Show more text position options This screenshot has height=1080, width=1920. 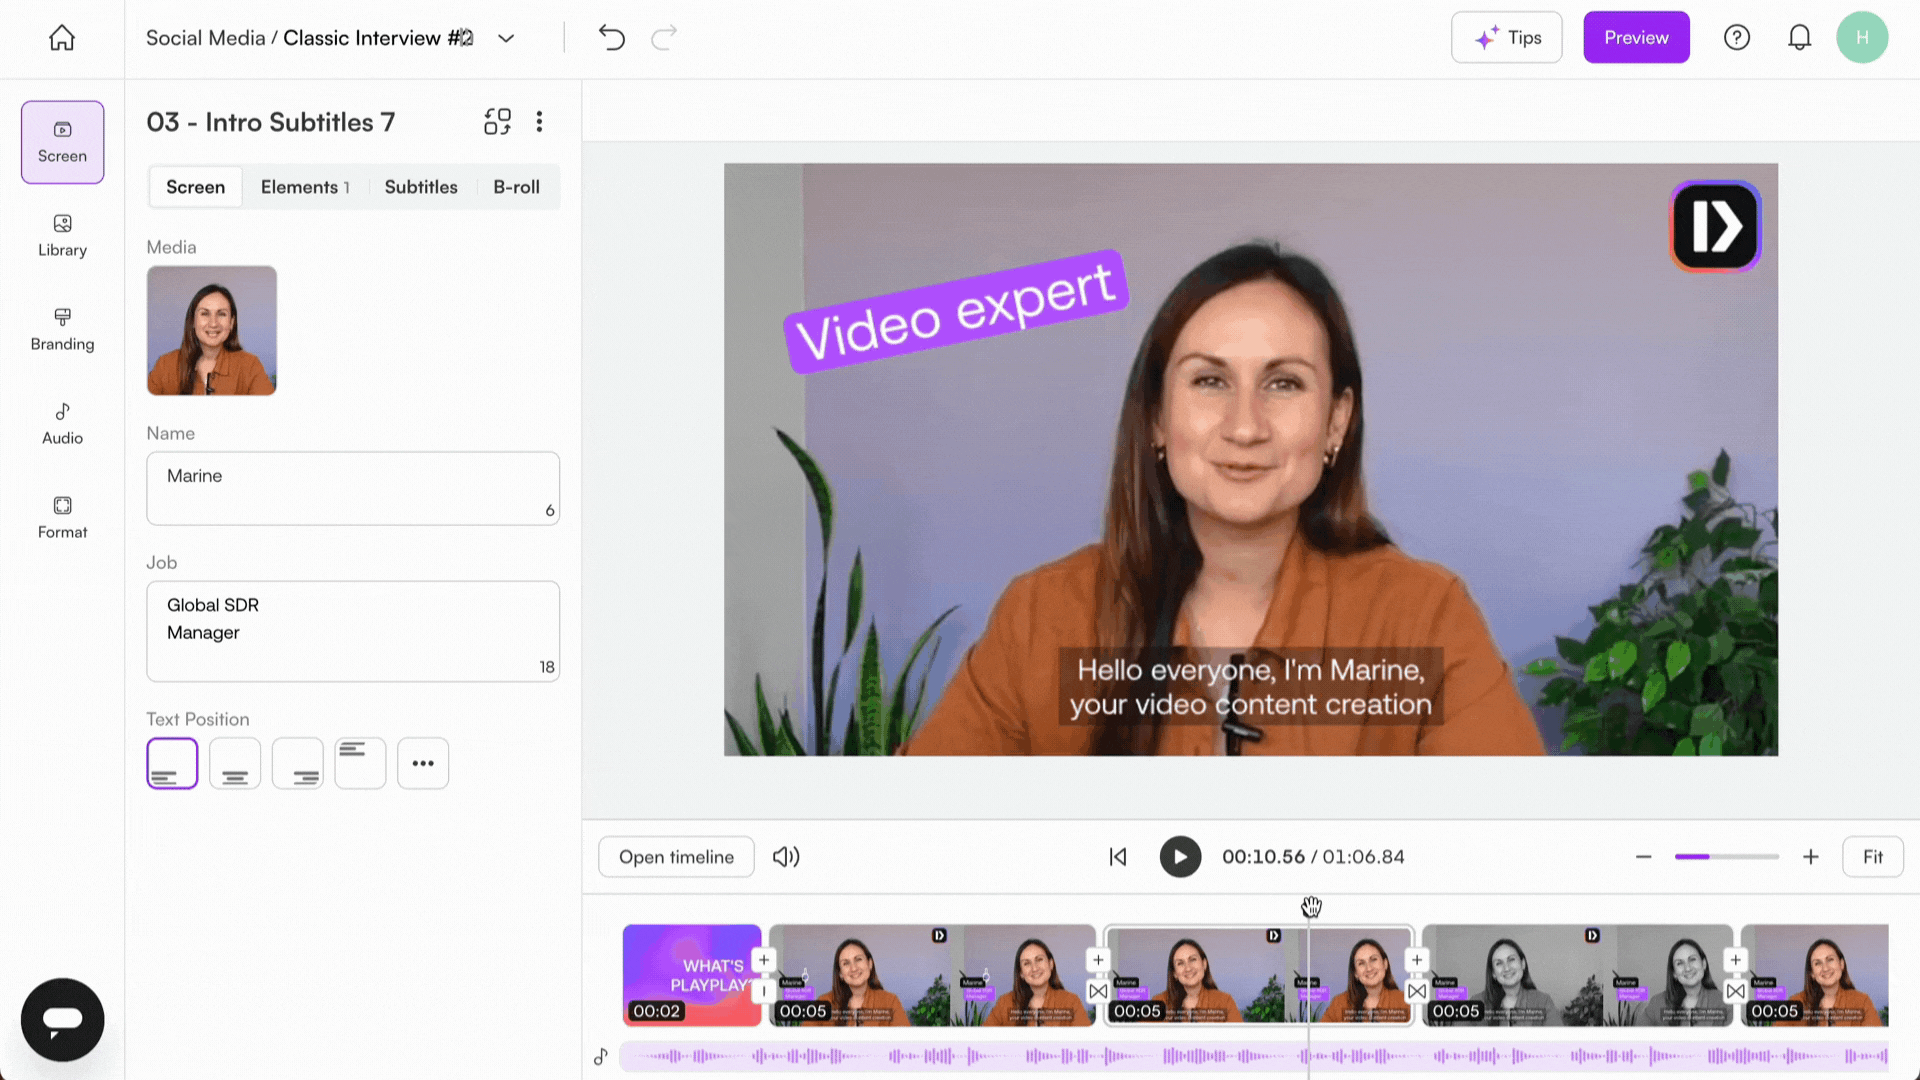pyautogui.click(x=422, y=762)
